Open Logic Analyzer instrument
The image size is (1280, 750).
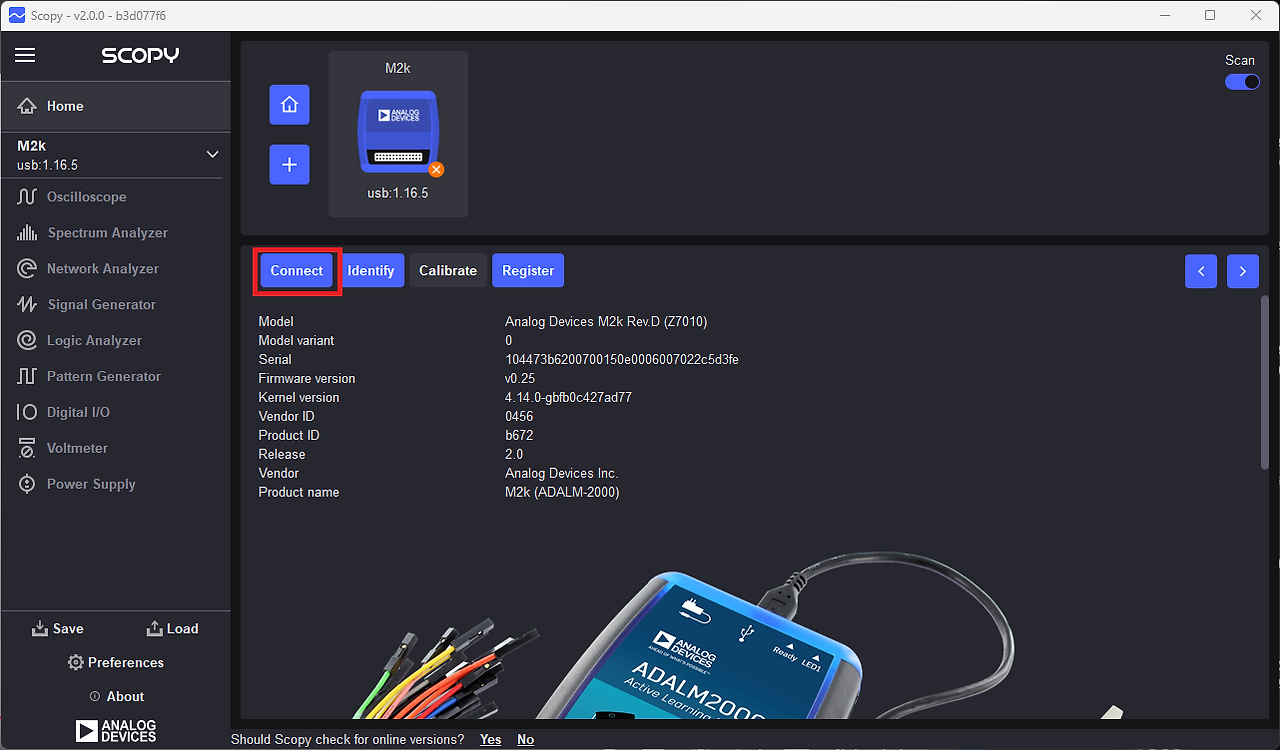pos(116,341)
